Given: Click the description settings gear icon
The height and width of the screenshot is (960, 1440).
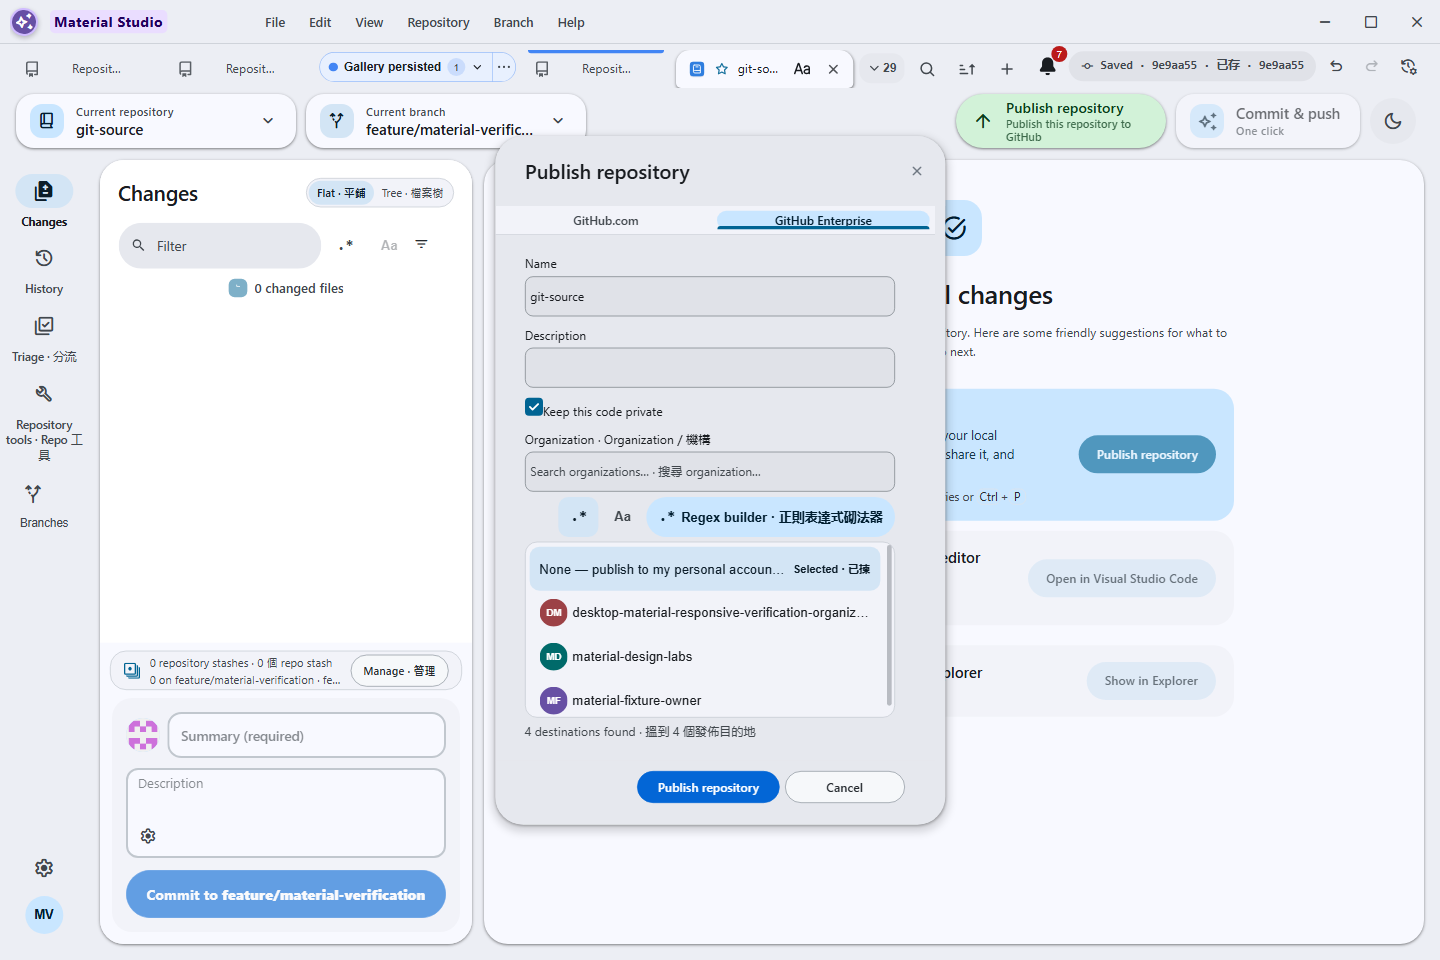Looking at the screenshot, I should 148,836.
